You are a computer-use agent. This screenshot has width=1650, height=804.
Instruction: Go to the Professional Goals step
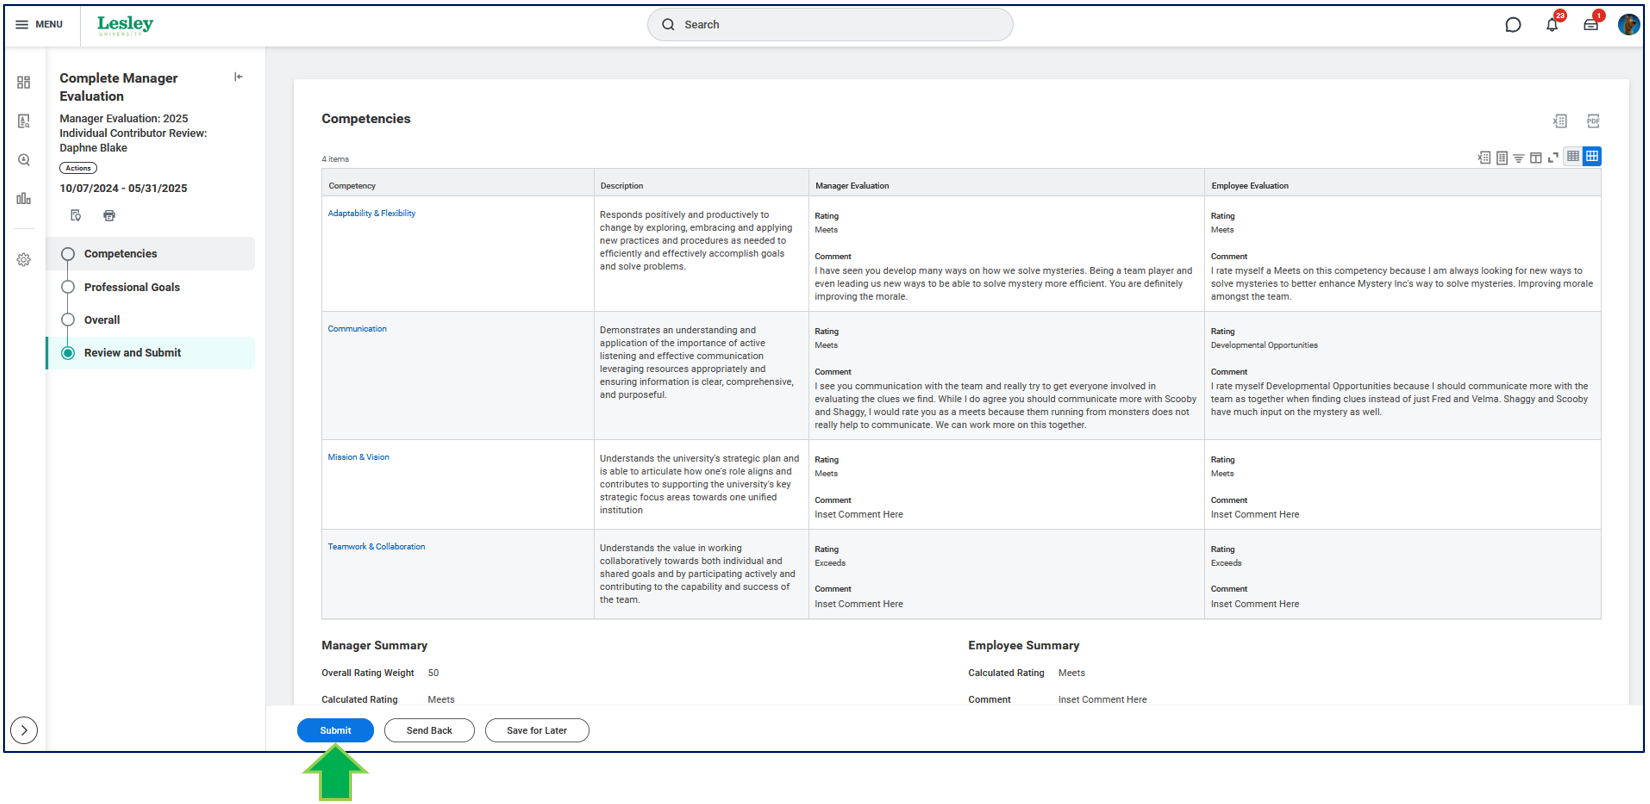[150, 287]
